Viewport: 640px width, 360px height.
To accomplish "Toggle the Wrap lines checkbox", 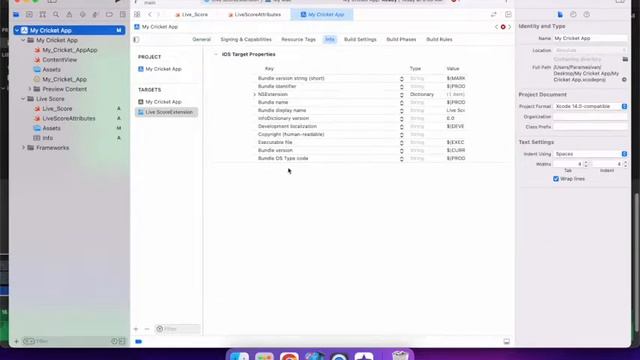I will 556,179.
